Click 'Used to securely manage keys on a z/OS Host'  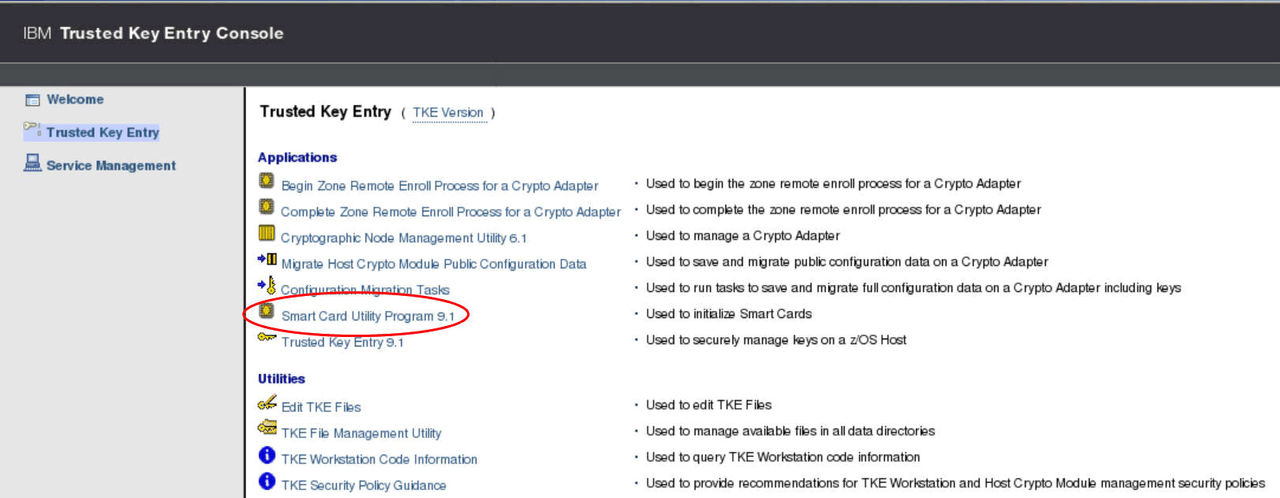776,340
